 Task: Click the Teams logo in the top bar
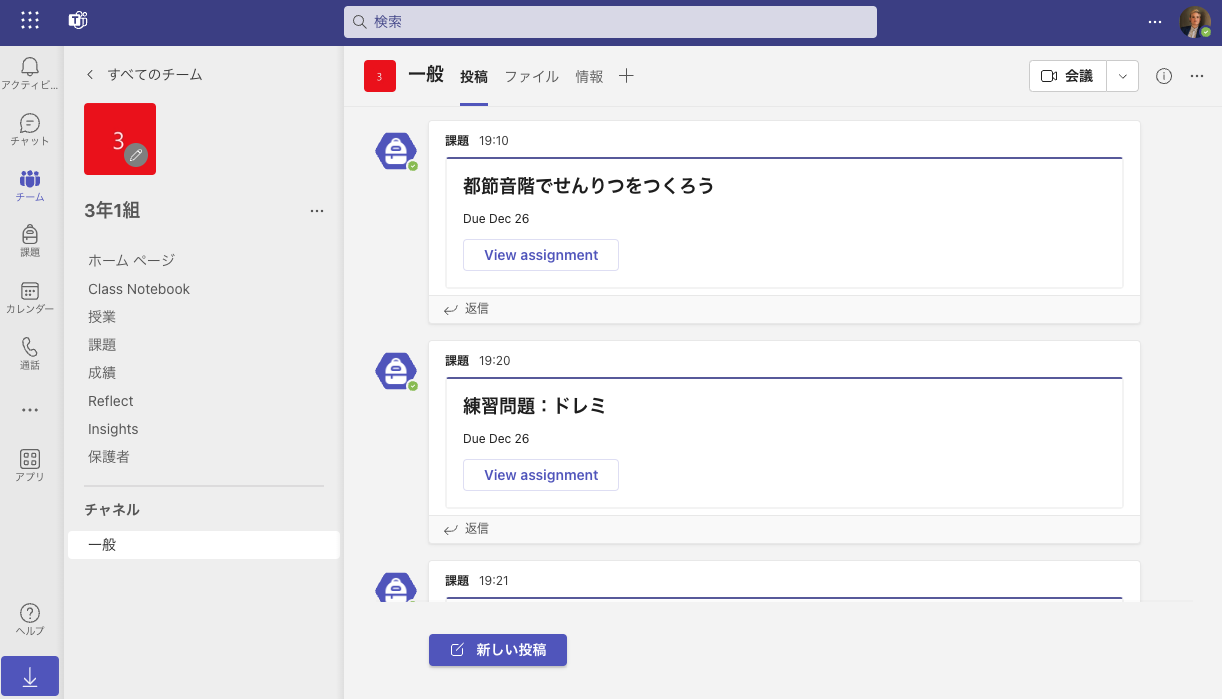point(78,20)
